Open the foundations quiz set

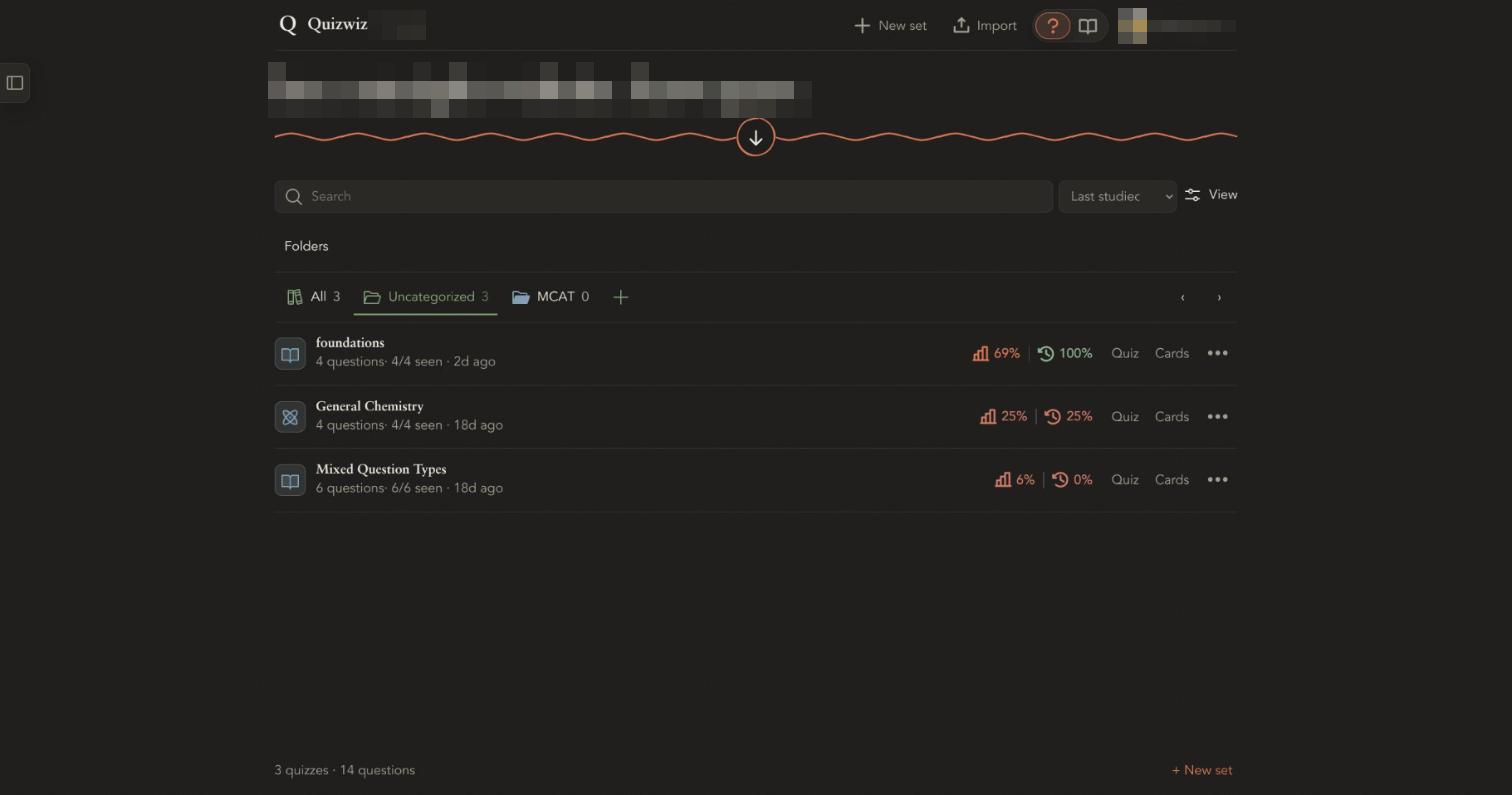coord(350,343)
